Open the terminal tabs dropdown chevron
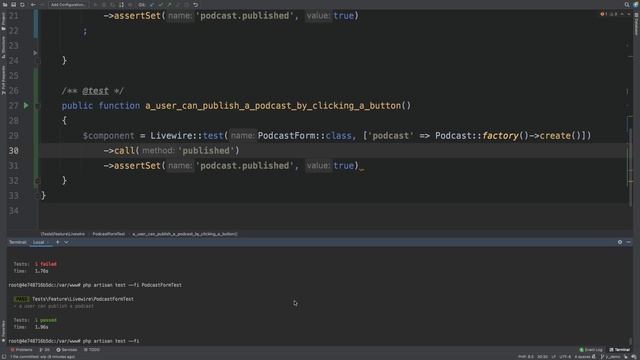 pos(66,242)
